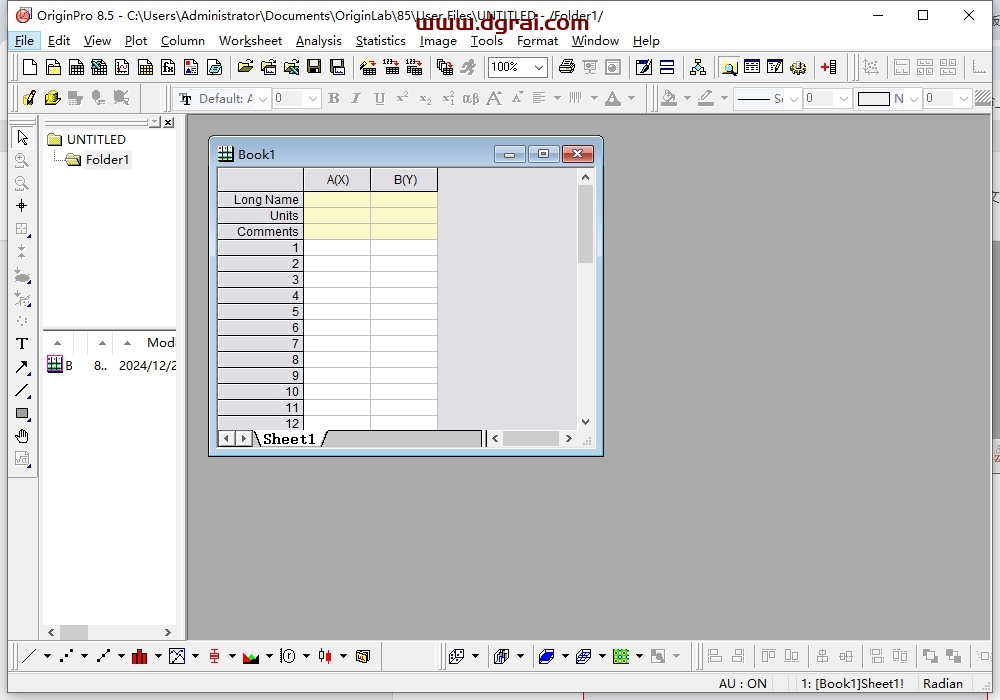
Task: Select the Pointer tool in the Tools toolbar
Action: coord(22,137)
